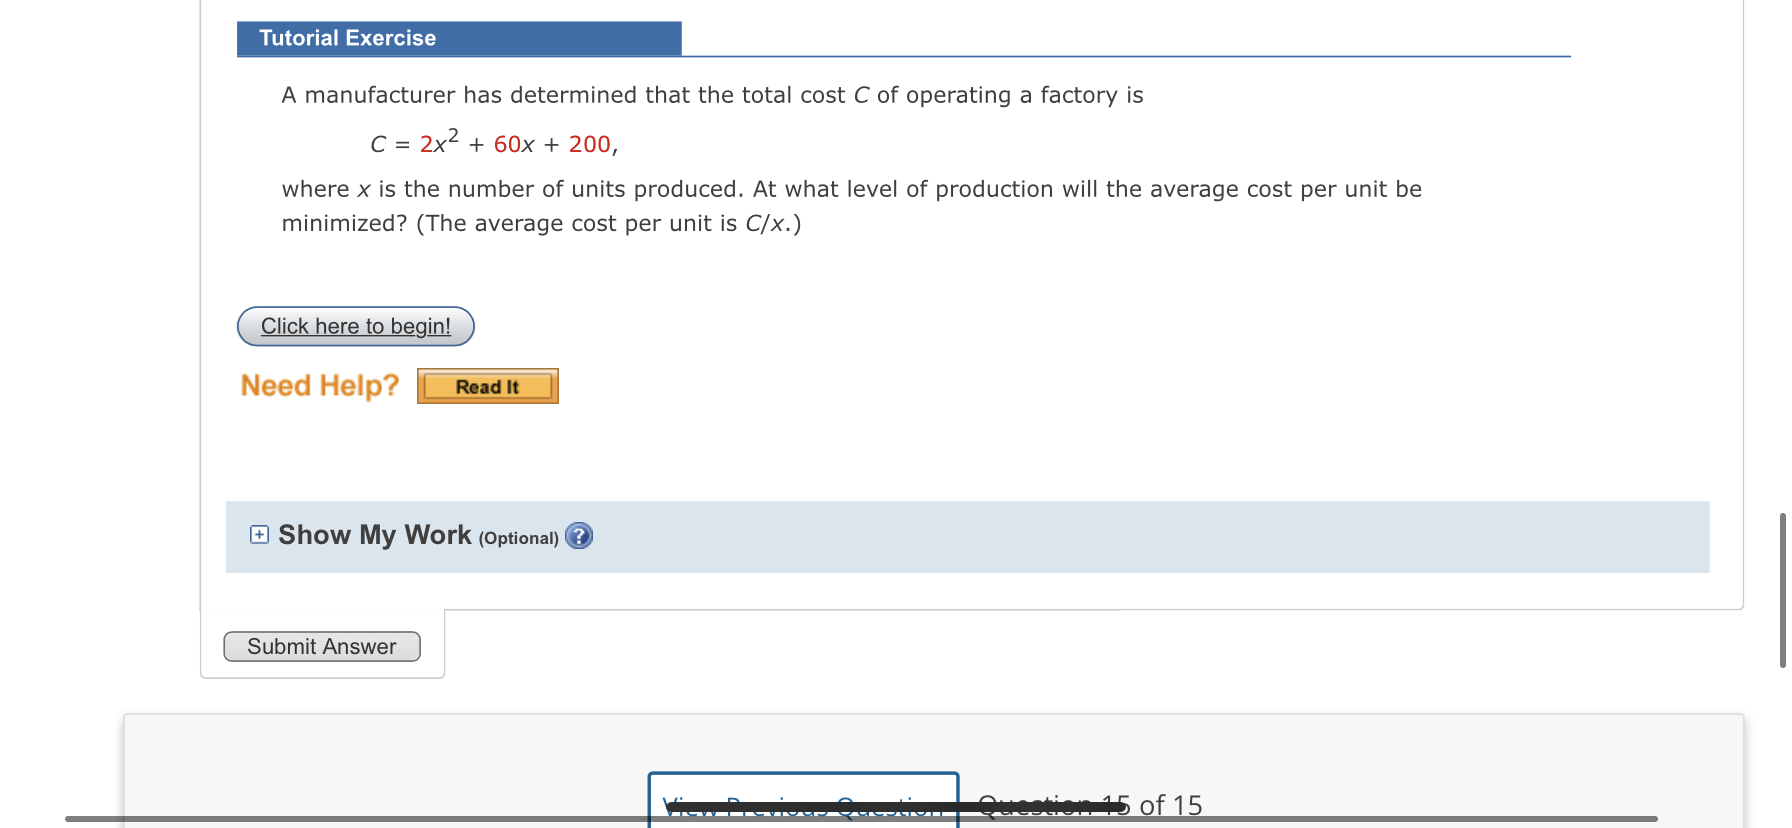Click the blue Tutorial Exercise banner
The image size is (1792, 828).
459,38
